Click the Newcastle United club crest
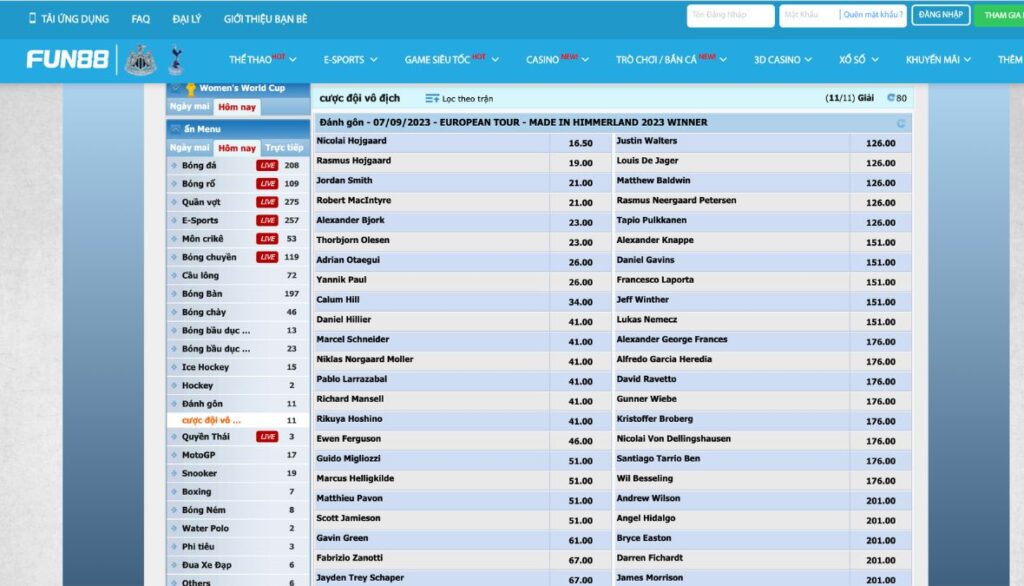The height and width of the screenshot is (586, 1024). pos(140,60)
